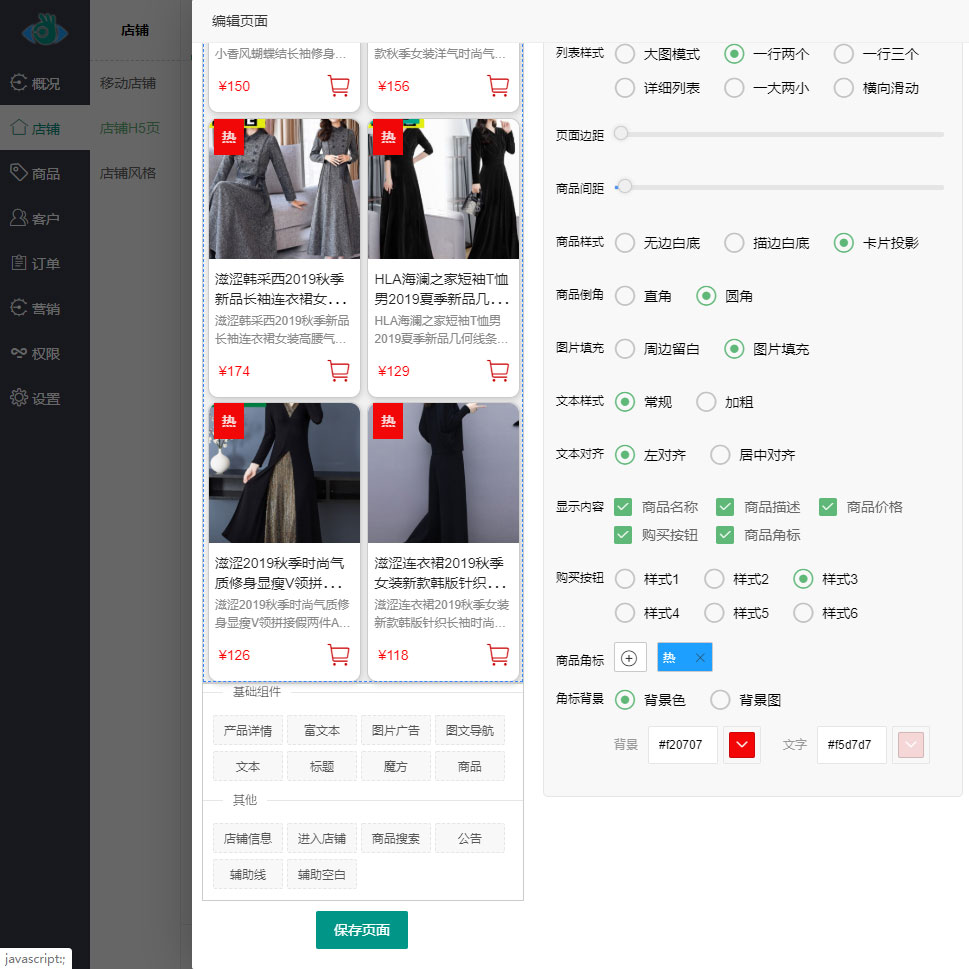Click the 保存页面 button
969x969 pixels.
tap(361, 930)
